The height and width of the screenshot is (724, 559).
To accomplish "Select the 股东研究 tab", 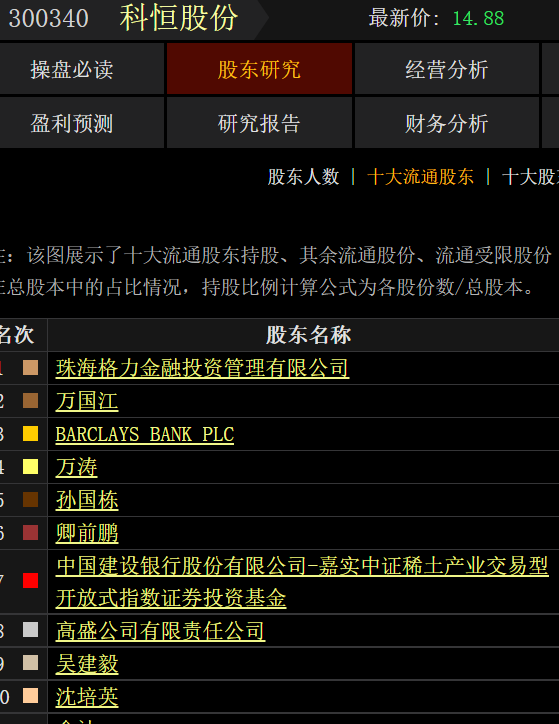I will [x=259, y=69].
